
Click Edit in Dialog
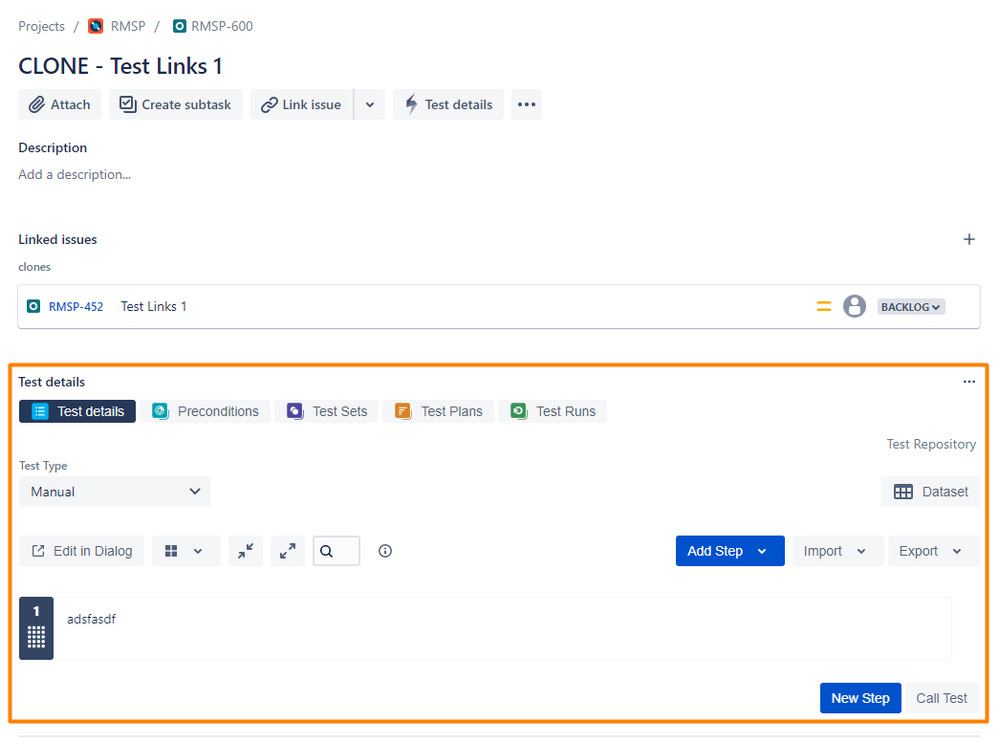coord(82,551)
